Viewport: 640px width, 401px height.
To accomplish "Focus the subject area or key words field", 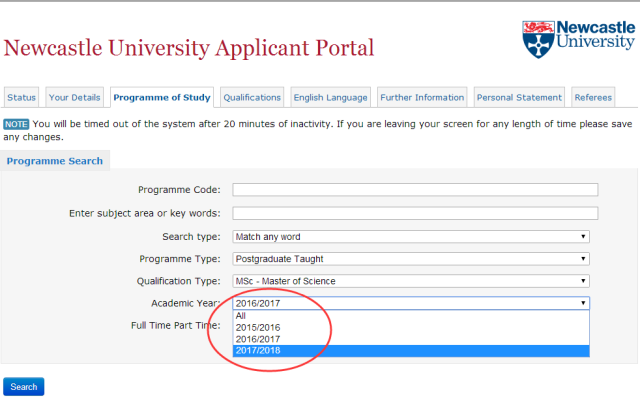I will click(x=415, y=213).
